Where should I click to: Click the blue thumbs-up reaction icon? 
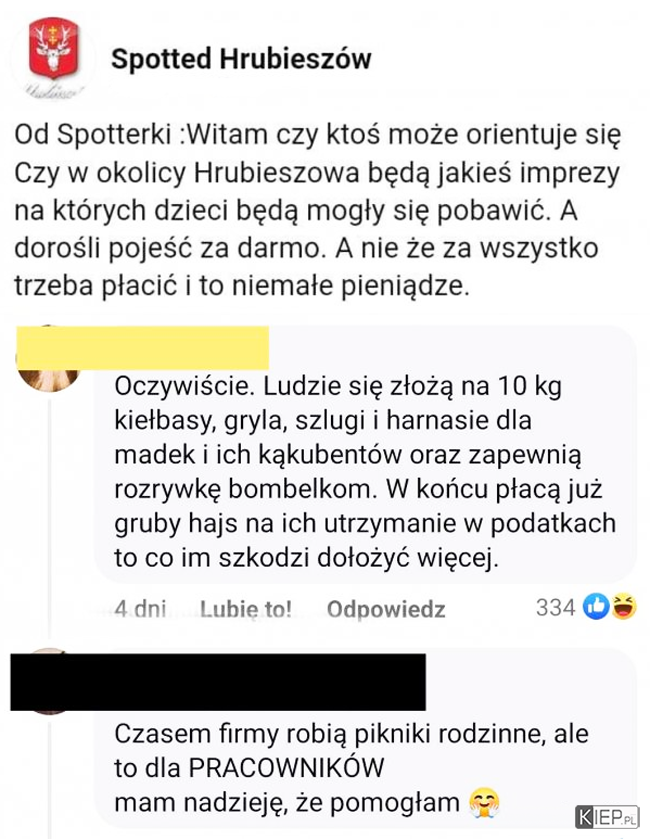click(595, 607)
